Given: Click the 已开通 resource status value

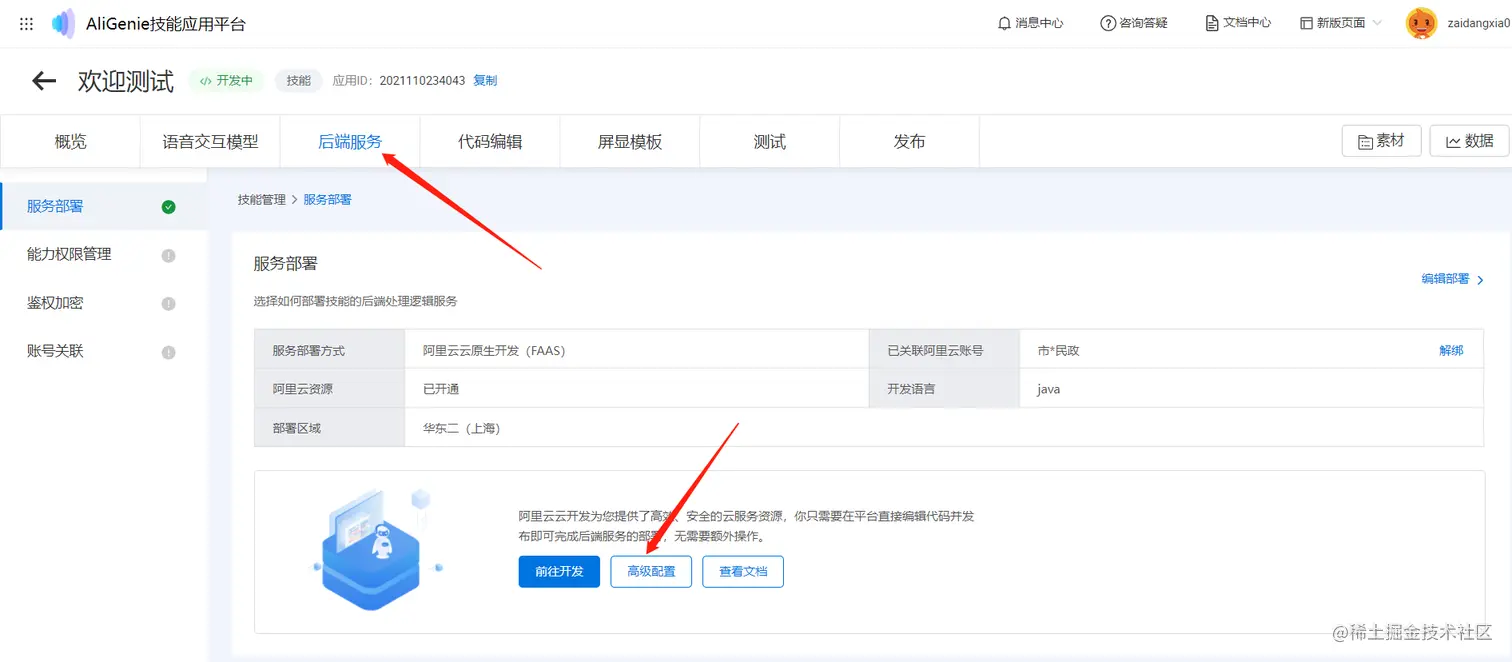Looking at the screenshot, I should 441,389.
